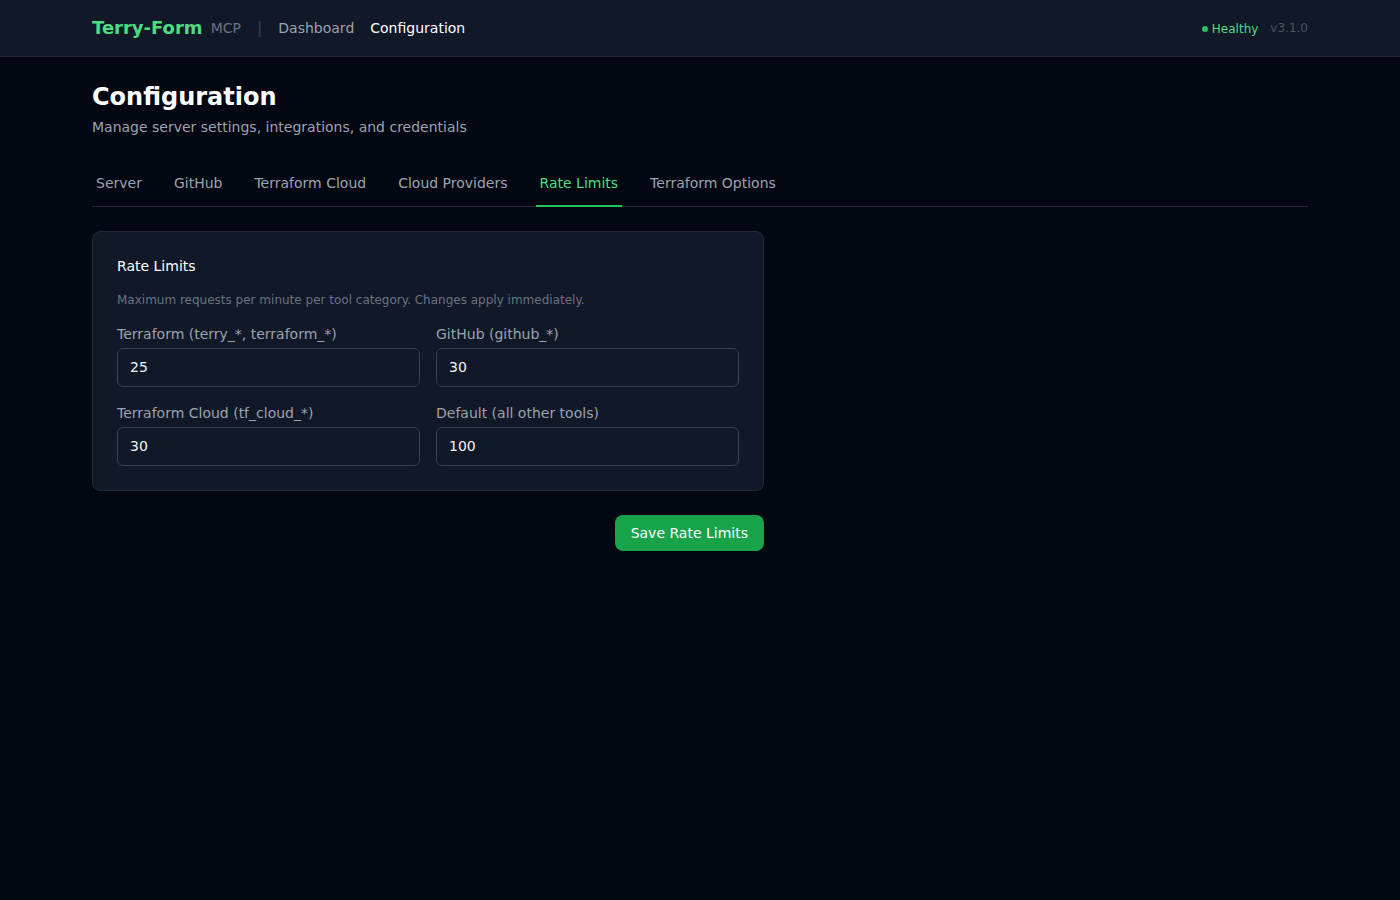
Task: Click the 'GitHub (github_*)' label
Action: 497,334
